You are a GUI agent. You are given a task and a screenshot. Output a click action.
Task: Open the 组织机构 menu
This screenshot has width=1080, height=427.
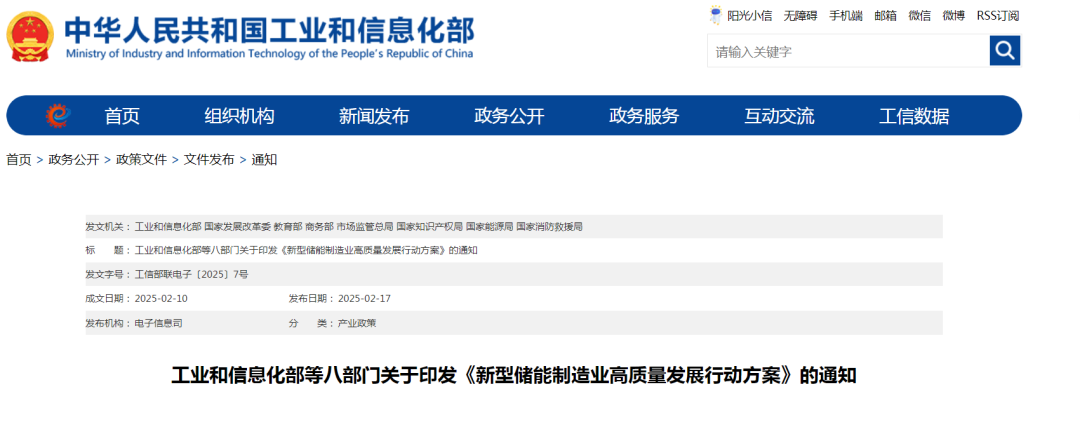239,116
